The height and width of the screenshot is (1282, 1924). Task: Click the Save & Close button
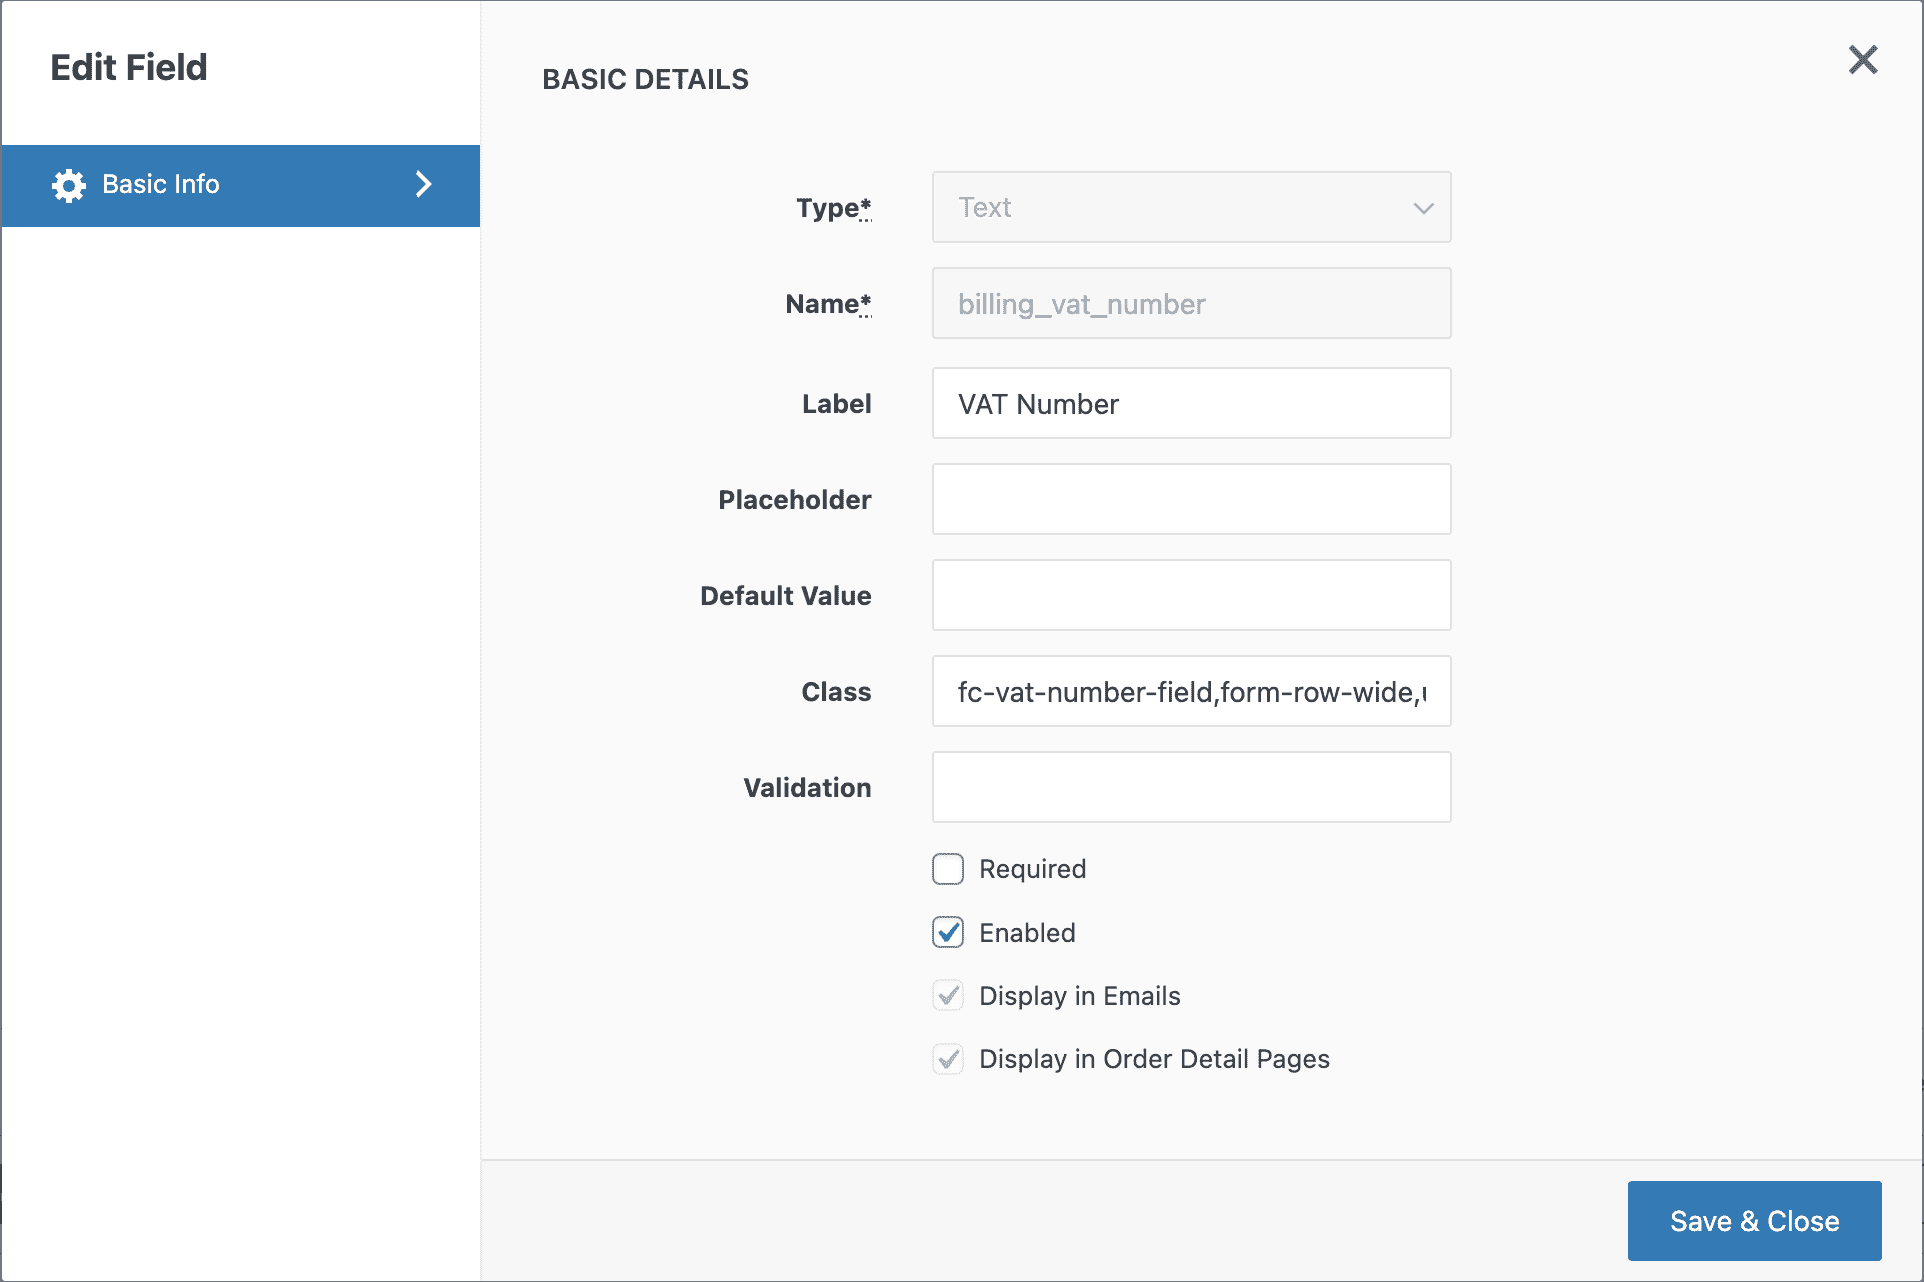pyautogui.click(x=1753, y=1220)
